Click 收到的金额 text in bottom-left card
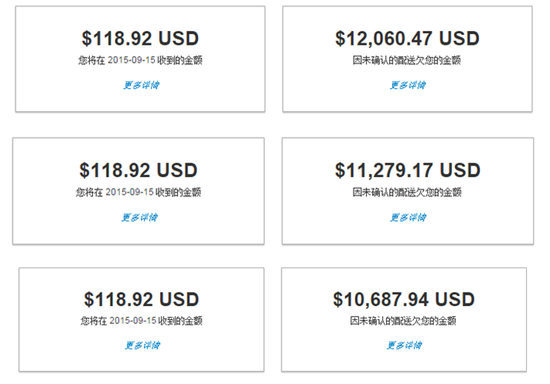The image size is (550, 384). click(180, 321)
